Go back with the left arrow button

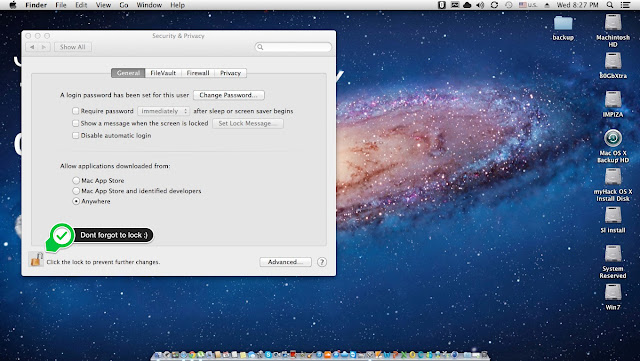click(32, 47)
